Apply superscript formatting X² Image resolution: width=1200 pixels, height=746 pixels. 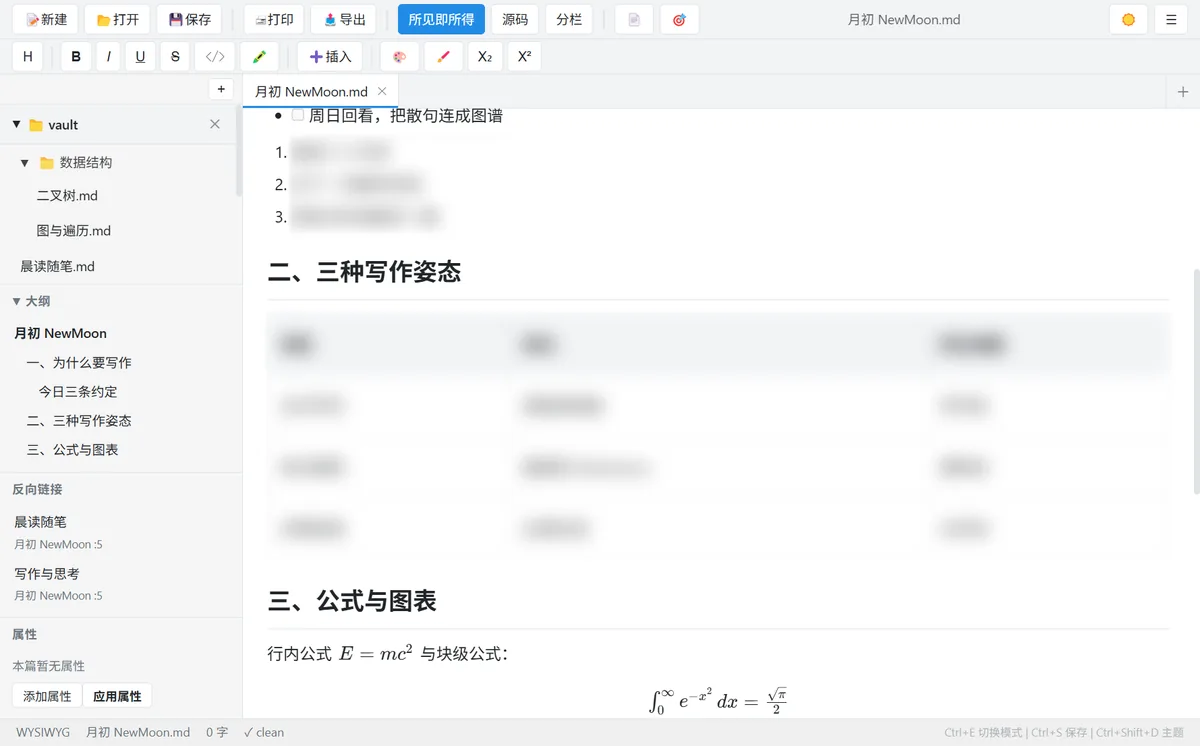[524, 57]
